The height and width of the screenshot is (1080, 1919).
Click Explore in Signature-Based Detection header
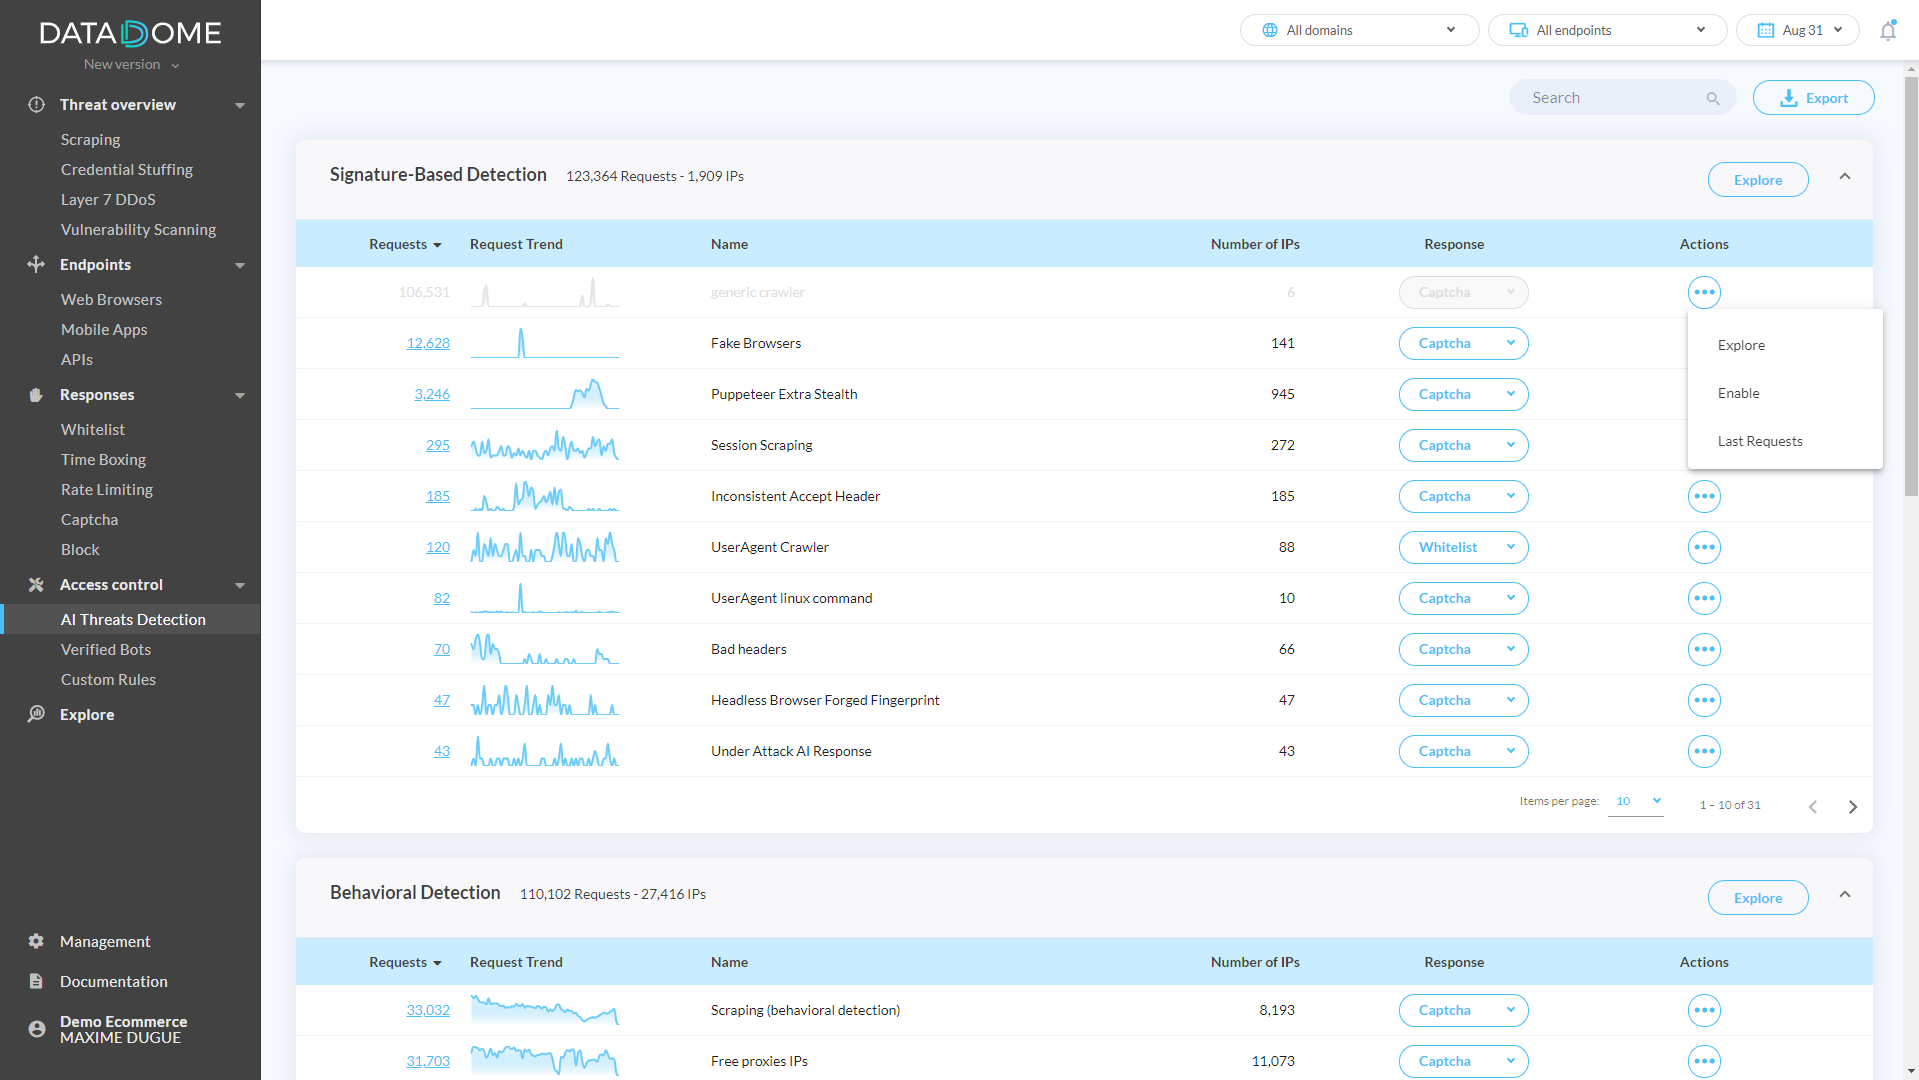click(x=1757, y=180)
